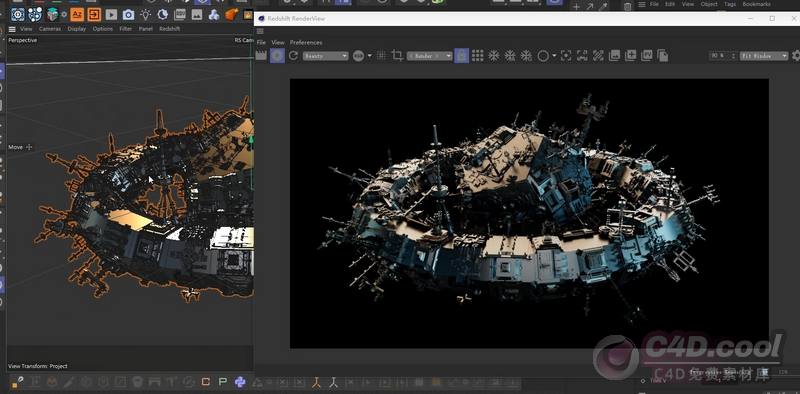This screenshot has height=394, width=800.
Task: Open View menu in Redshift RenderView
Action: coord(278,42)
